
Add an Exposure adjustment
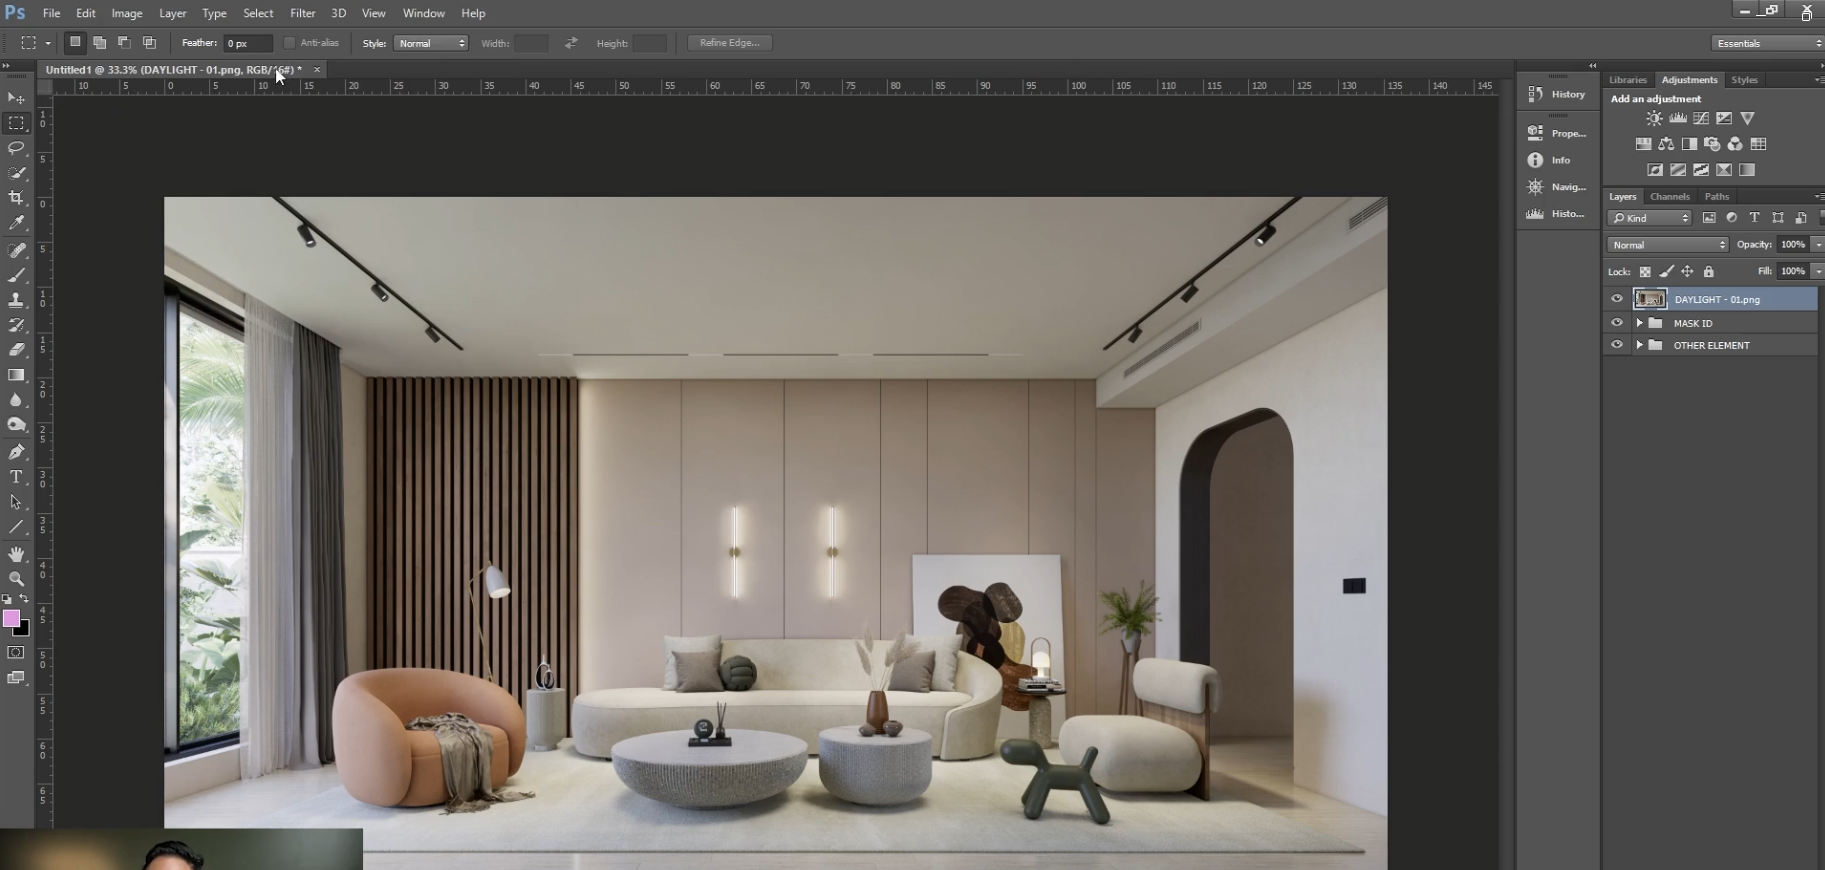[x=1724, y=118]
